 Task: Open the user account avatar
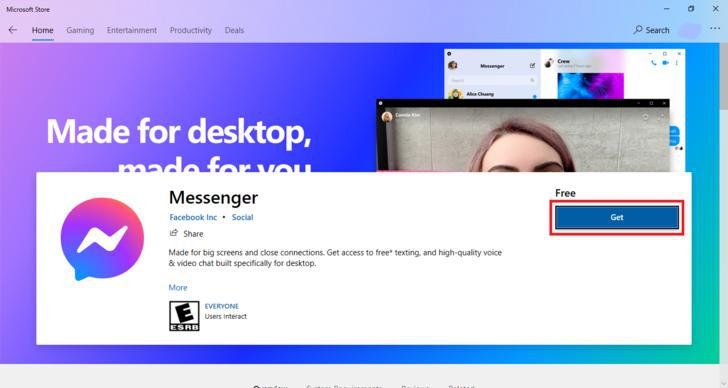[x=689, y=30]
